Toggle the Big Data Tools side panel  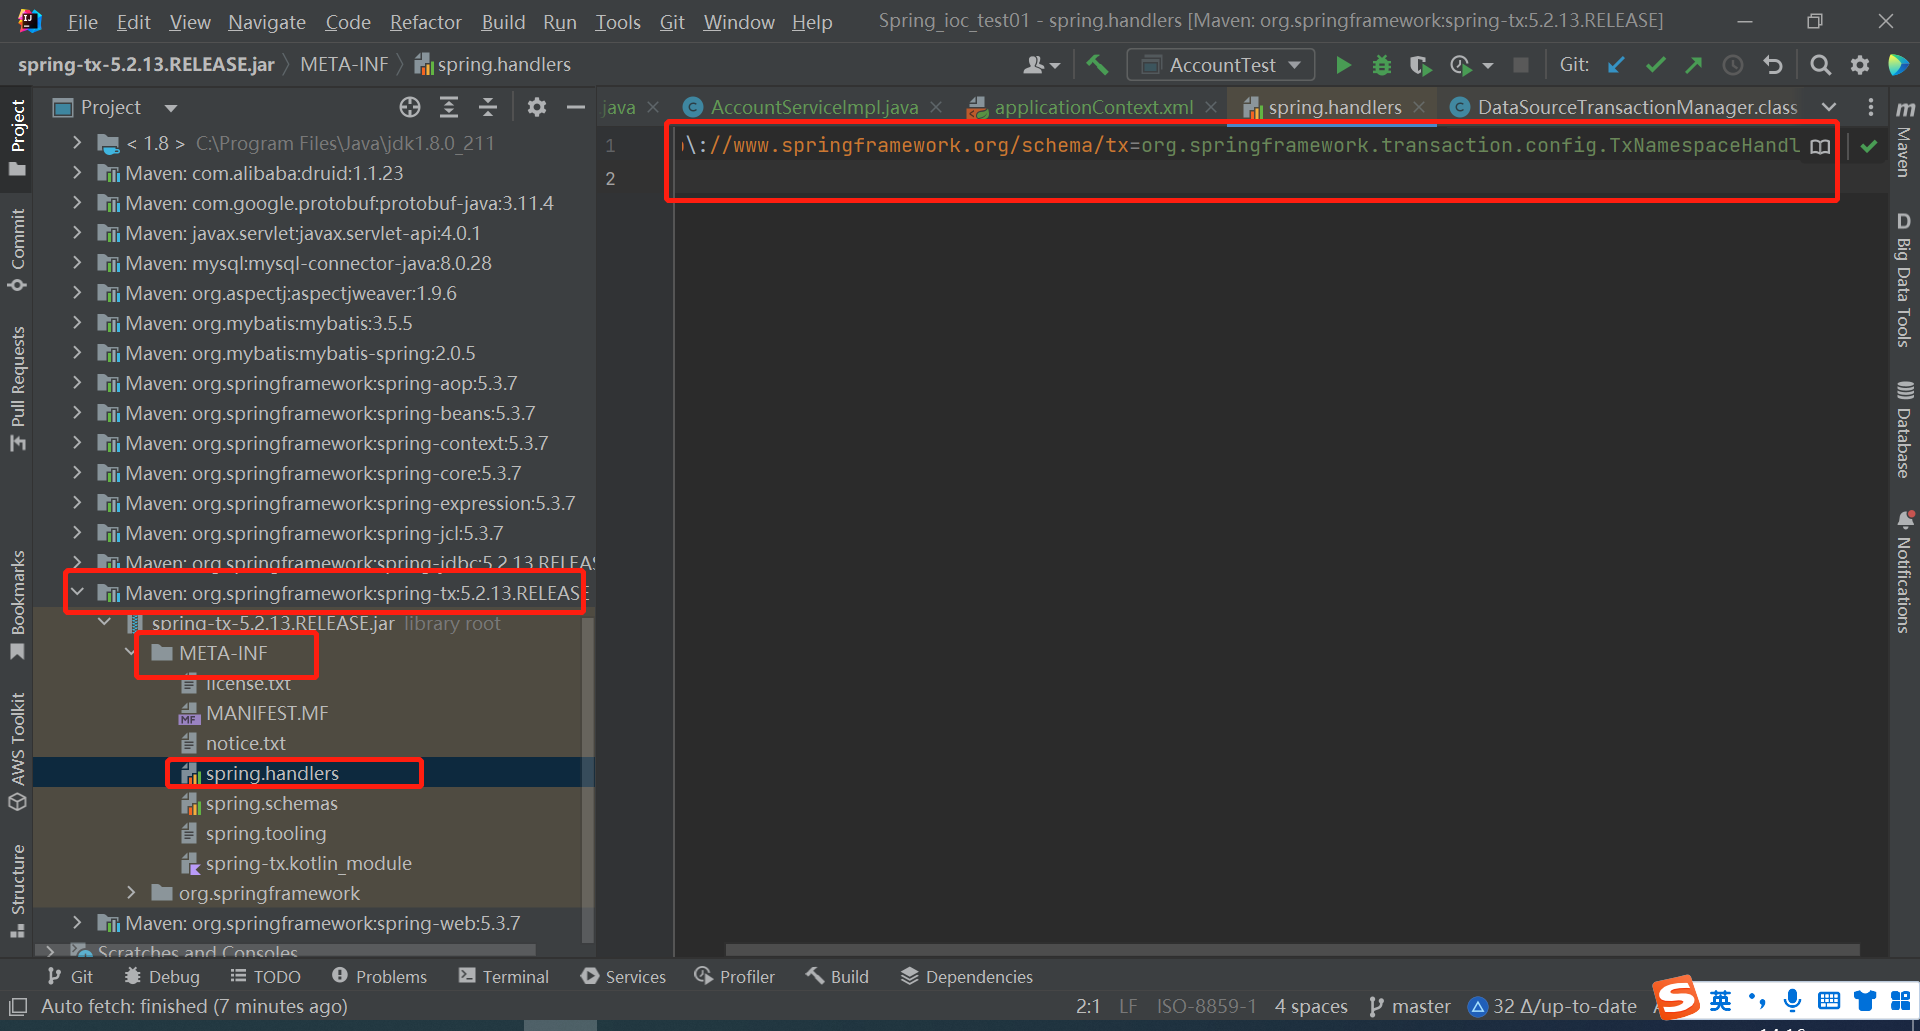tap(1904, 280)
